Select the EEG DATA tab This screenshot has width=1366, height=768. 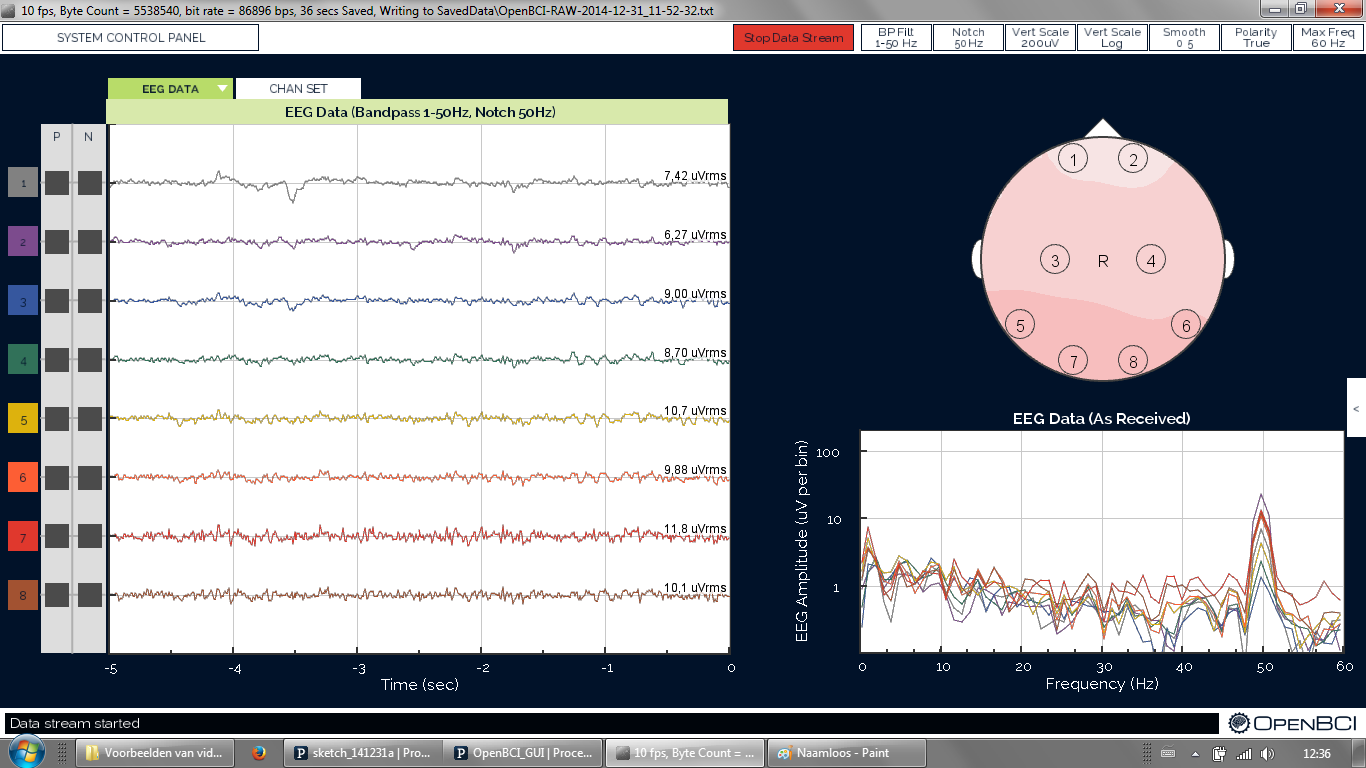[170, 88]
